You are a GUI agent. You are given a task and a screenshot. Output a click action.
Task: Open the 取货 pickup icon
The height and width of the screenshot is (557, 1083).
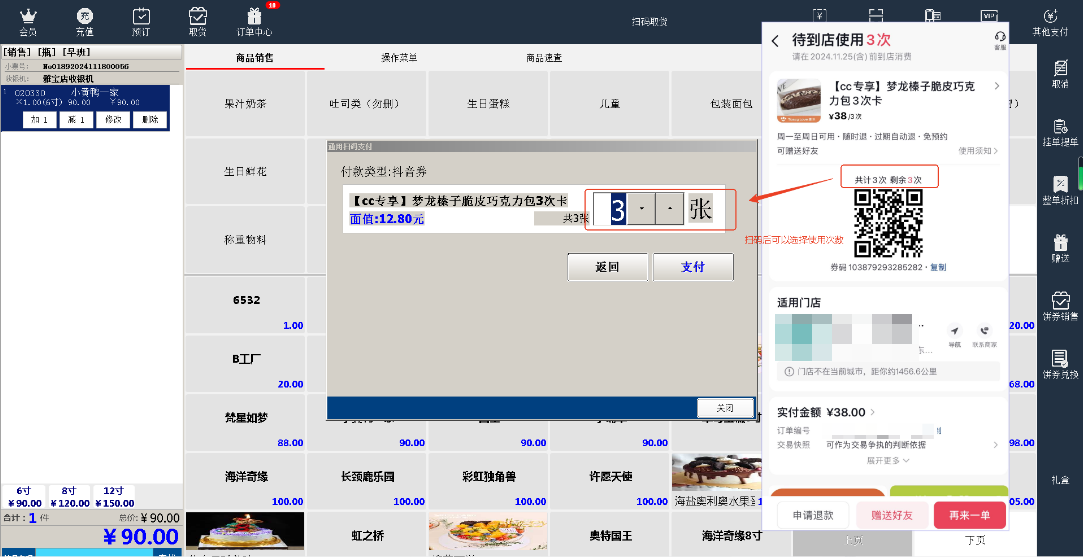coord(198,22)
